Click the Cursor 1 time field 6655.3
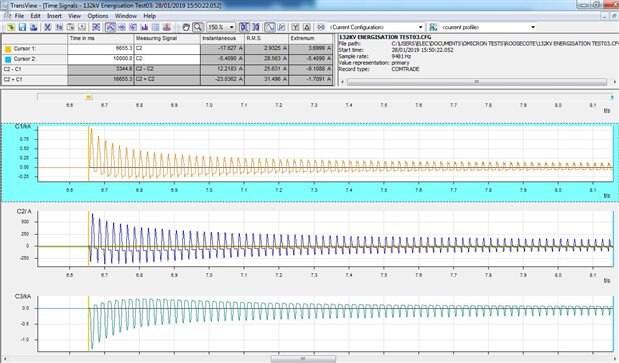The width and height of the screenshot is (619, 363). coord(101,49)
